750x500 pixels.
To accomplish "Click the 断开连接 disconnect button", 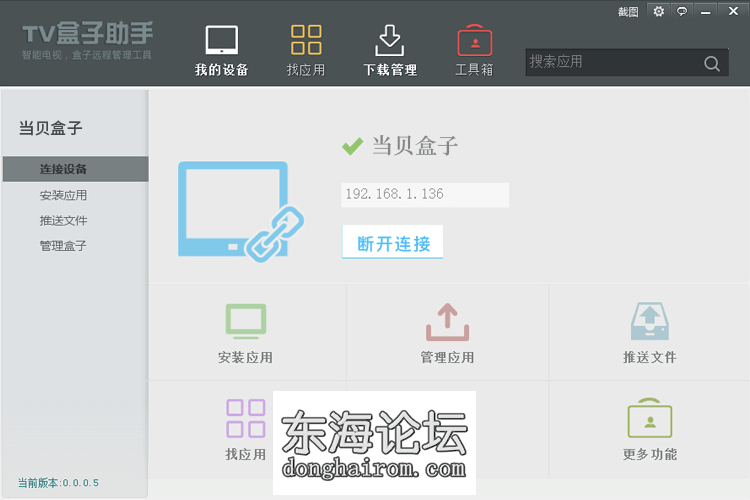I will (393, 242).
